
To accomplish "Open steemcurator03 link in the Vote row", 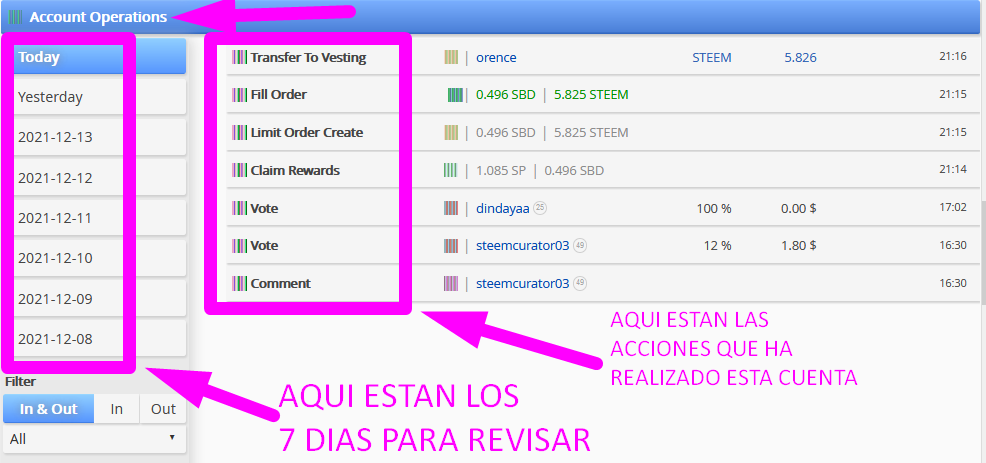I will (523, 246).
